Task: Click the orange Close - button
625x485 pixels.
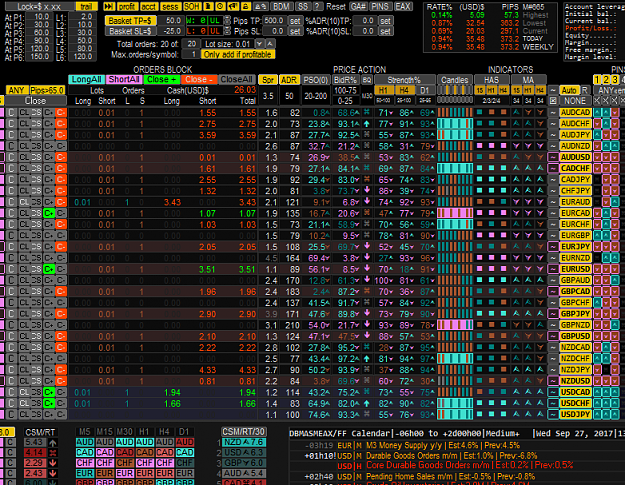Action: click(199, 79)
